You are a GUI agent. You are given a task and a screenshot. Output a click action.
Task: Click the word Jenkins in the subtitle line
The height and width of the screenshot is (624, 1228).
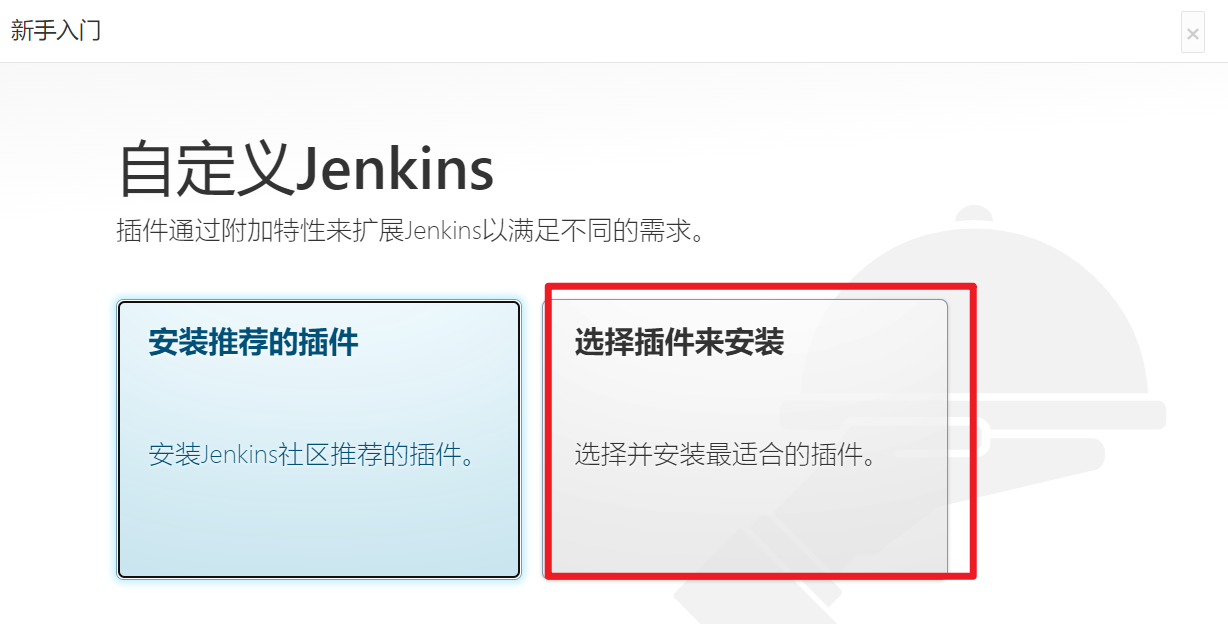pyautogui.click(x=444, y=231)
